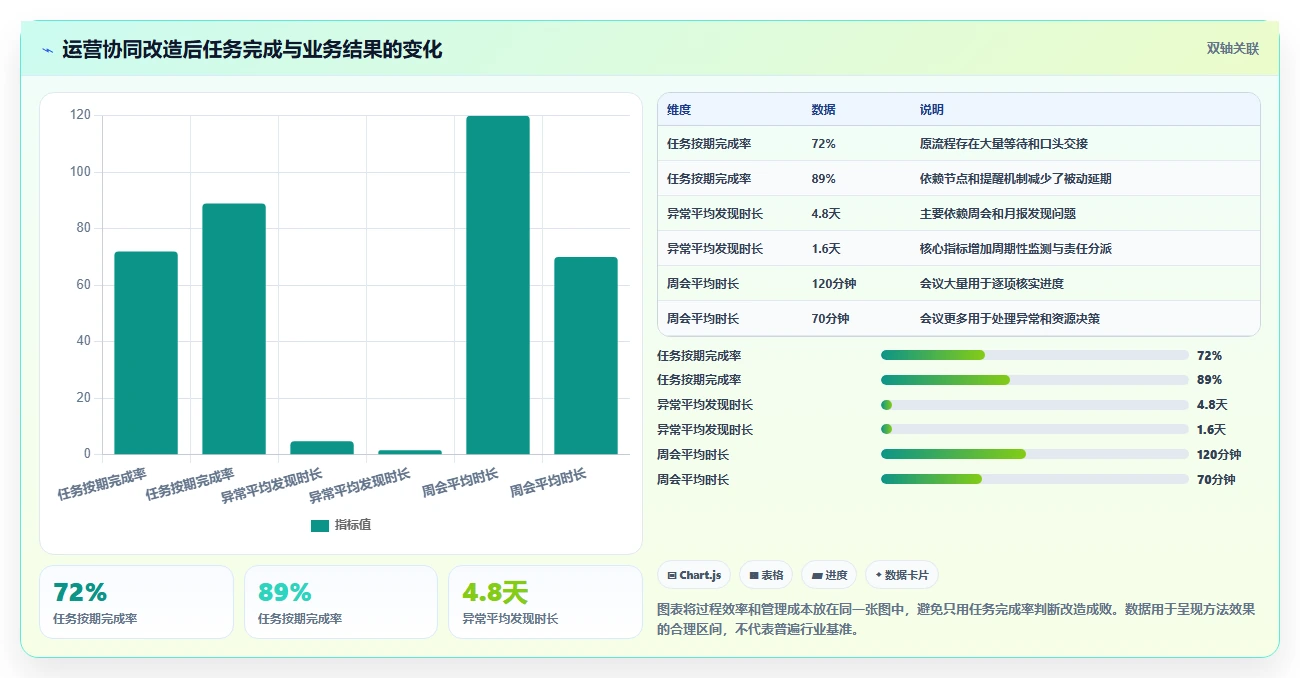The width and height of the screenshot is (1300, 678).
Task: Click table cell 主要依赖周会和月报发现问题
Action: [998, 214]
